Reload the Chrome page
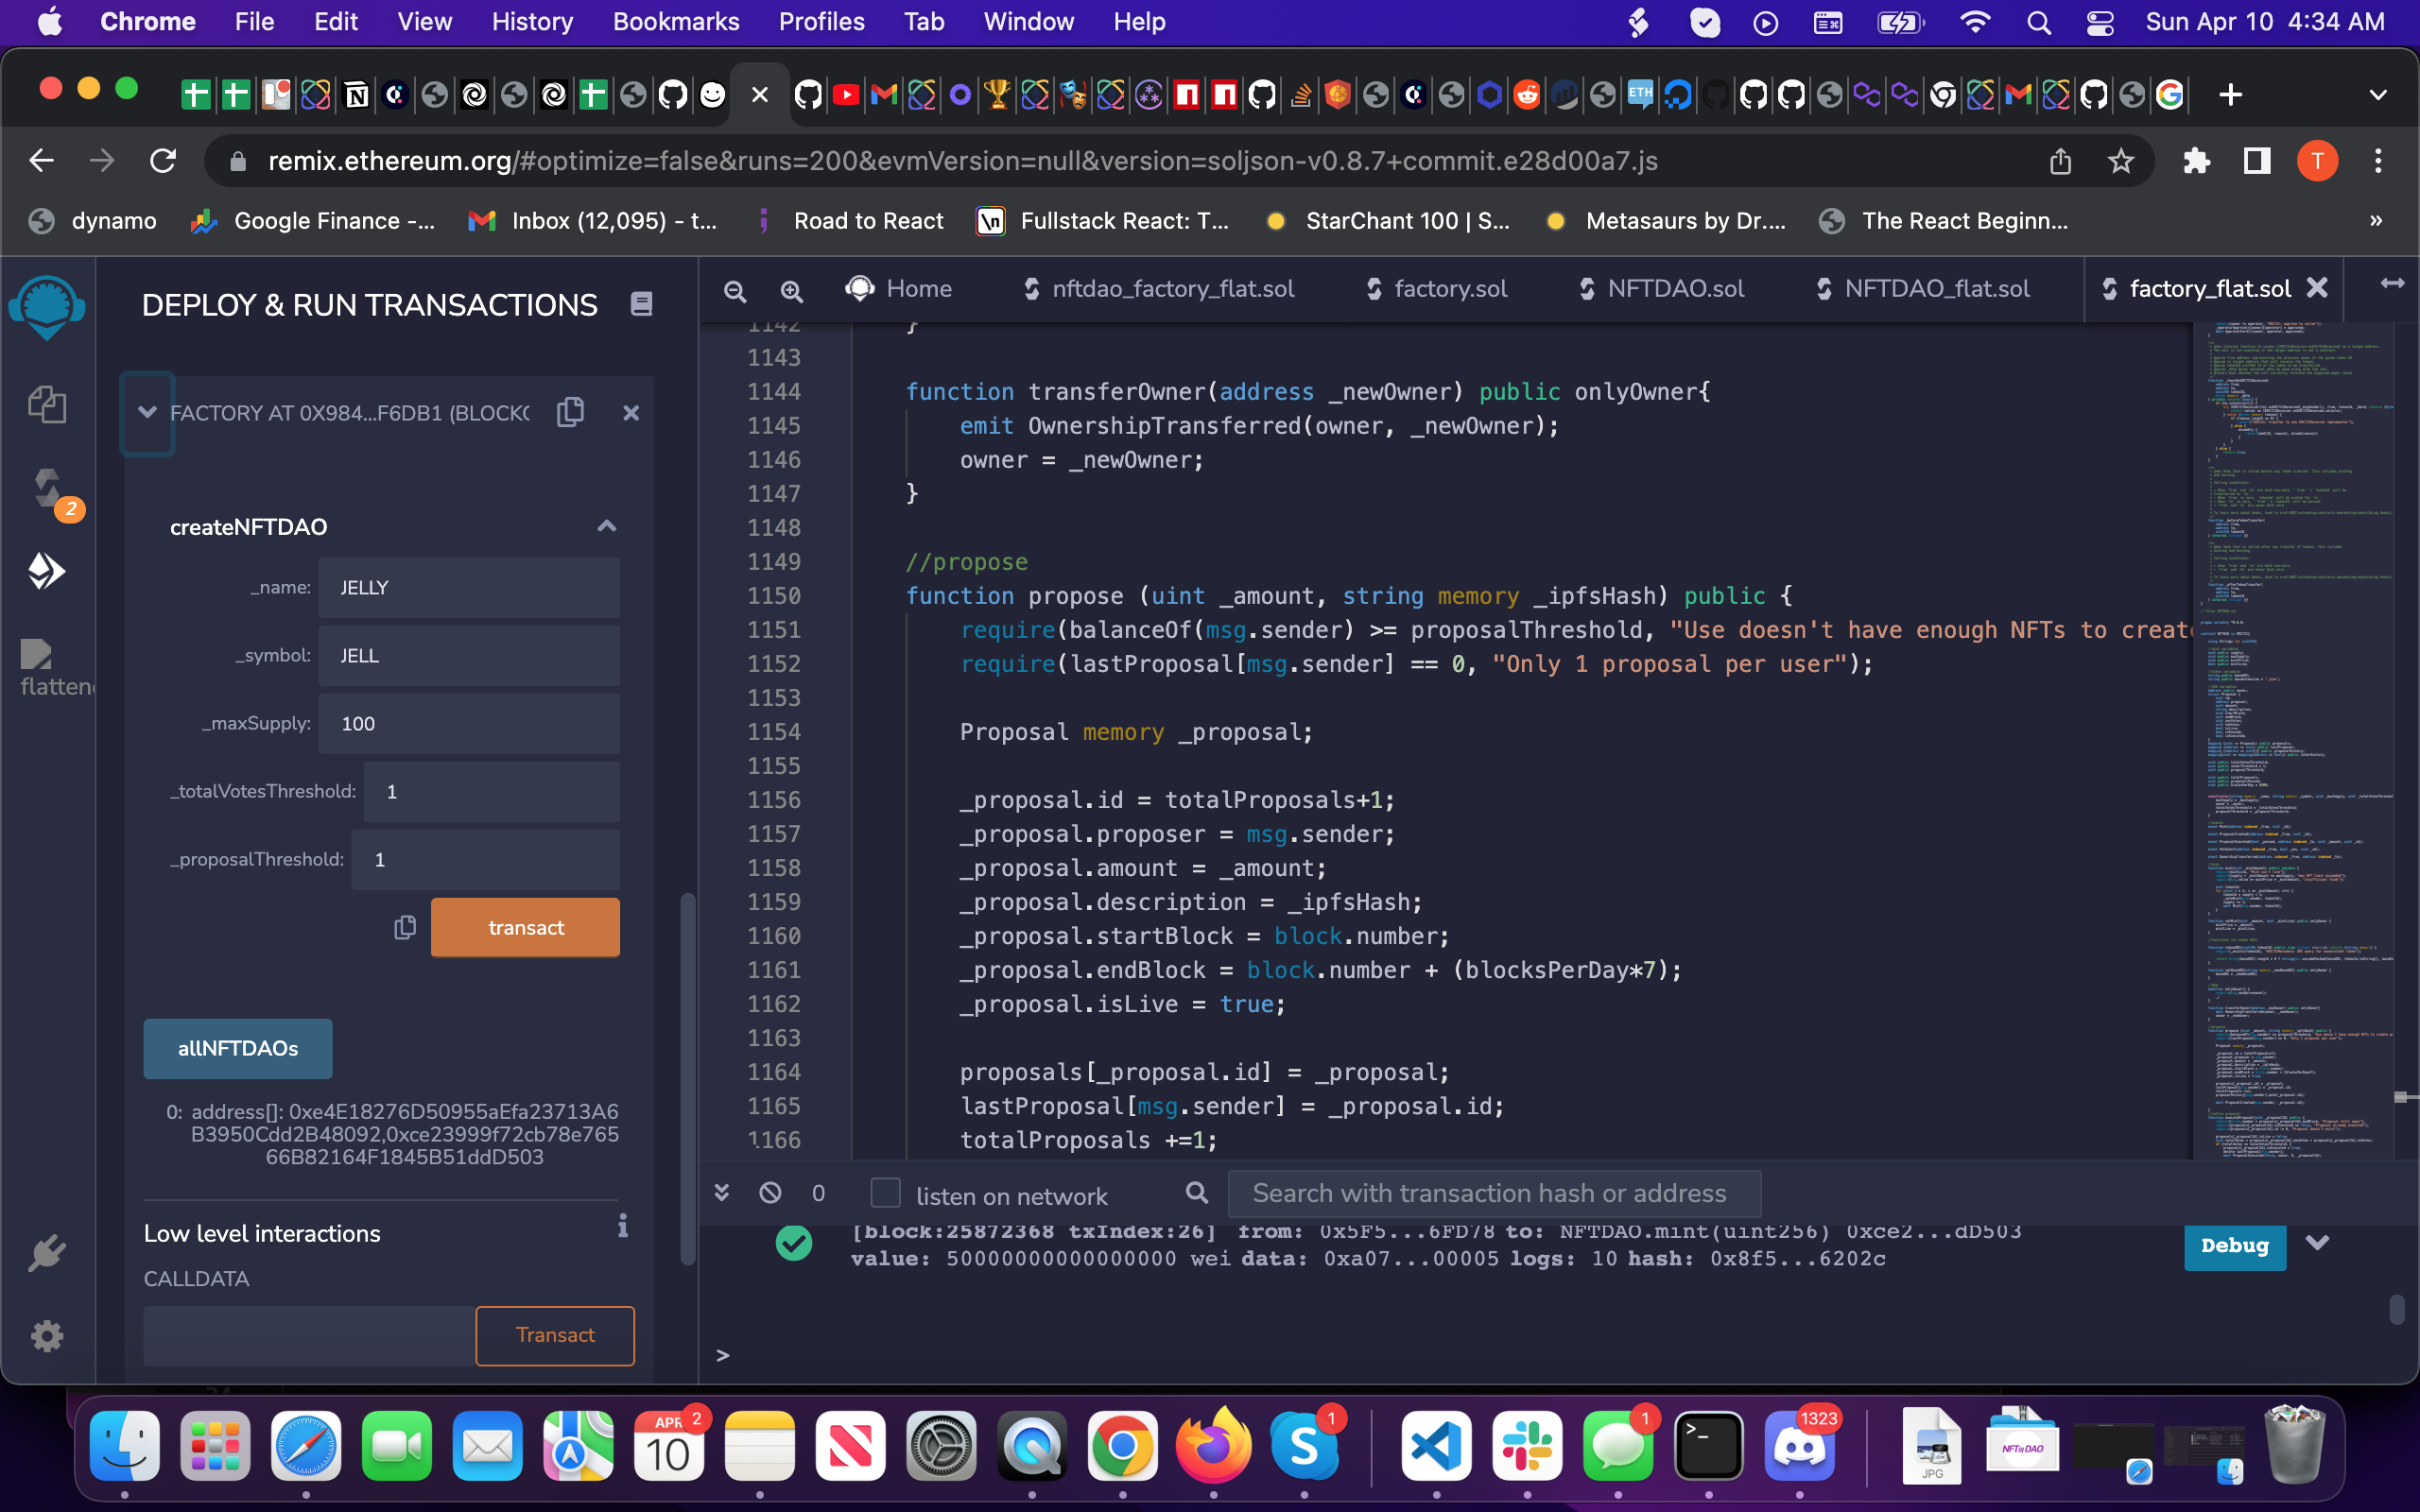Screen dimensions: 2420x1512 pos(163,161)
